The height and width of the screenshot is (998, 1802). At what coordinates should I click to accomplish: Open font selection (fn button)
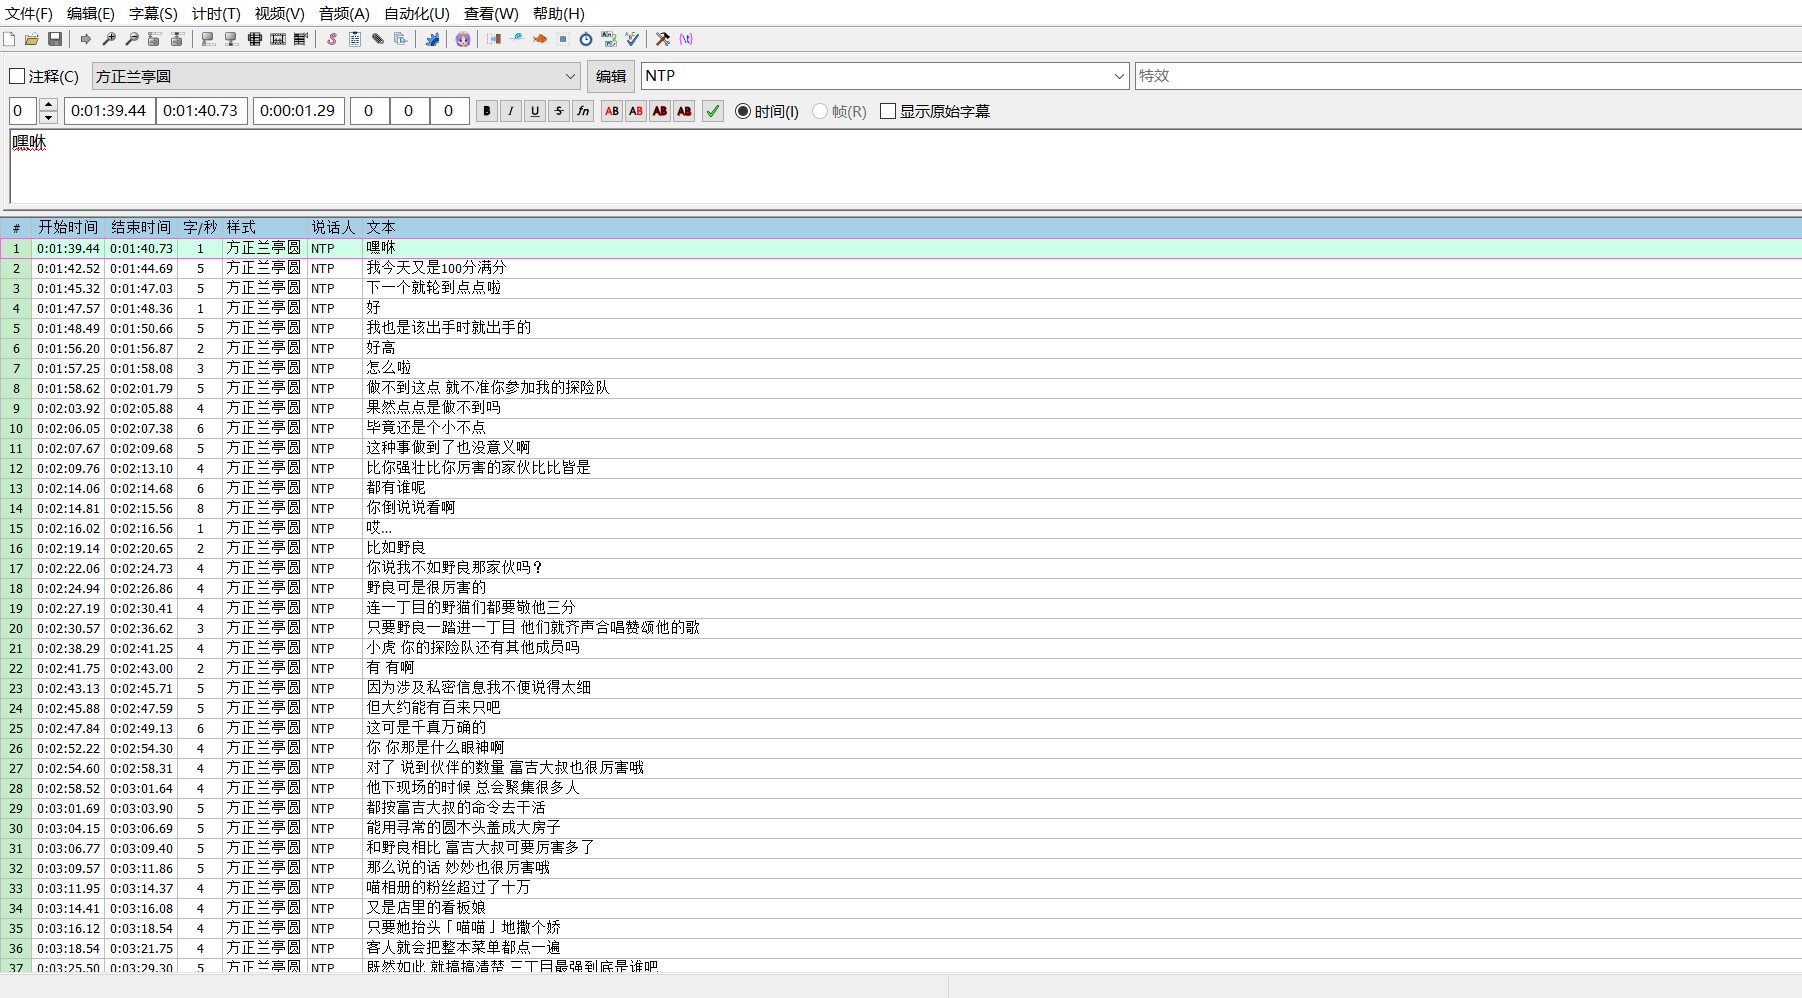click(x=583, y=111)
